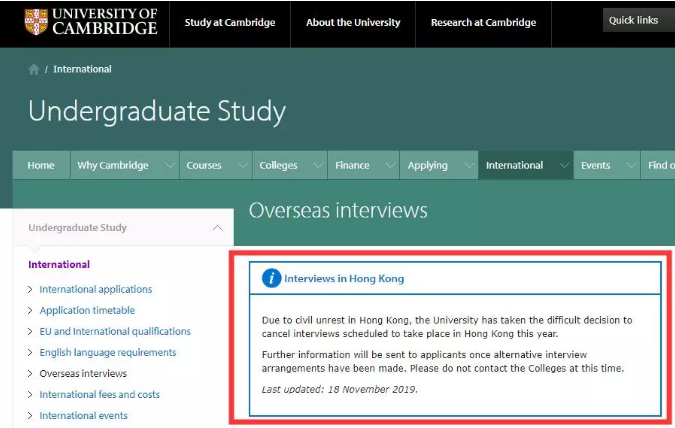675x428 pixels.
Task: Click the University of Cambridge crest logo
Action: tap(36, 21)
